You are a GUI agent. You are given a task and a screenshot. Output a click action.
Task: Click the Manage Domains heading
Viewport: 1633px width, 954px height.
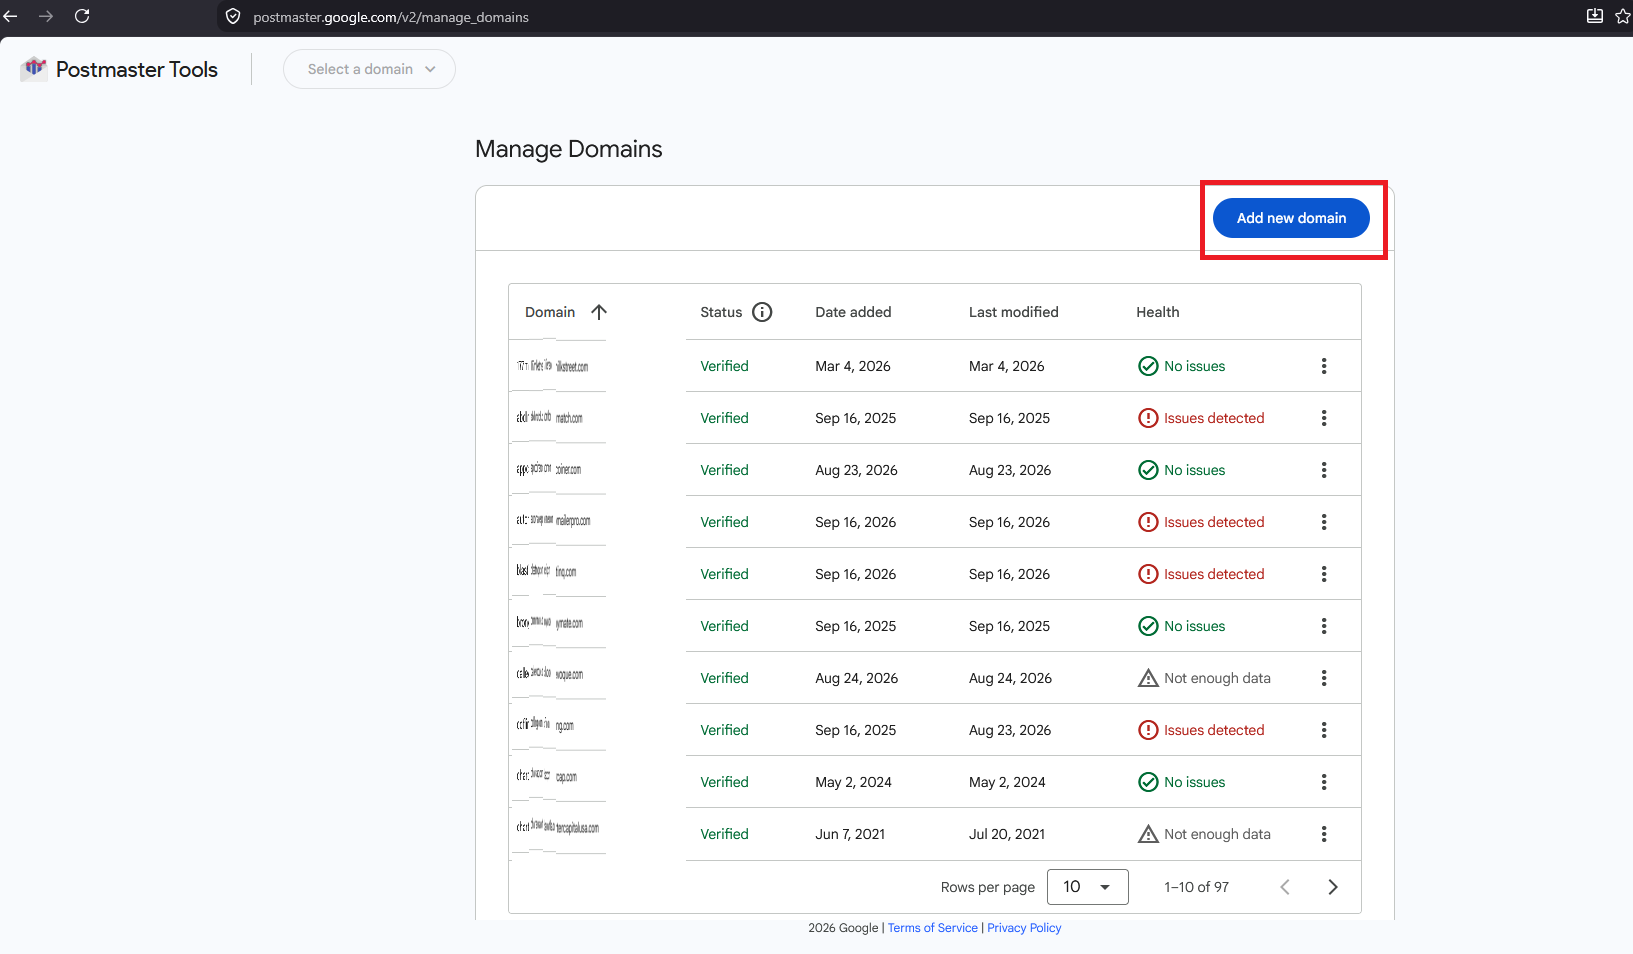[568, 149]
